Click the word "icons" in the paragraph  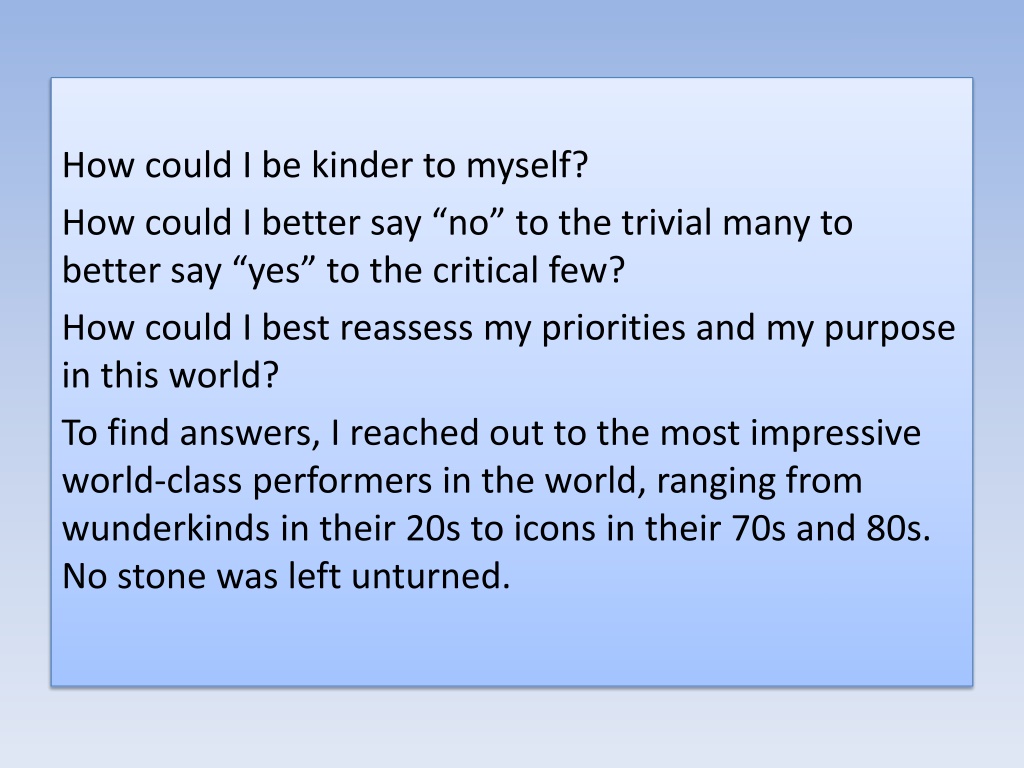point(554,529)
